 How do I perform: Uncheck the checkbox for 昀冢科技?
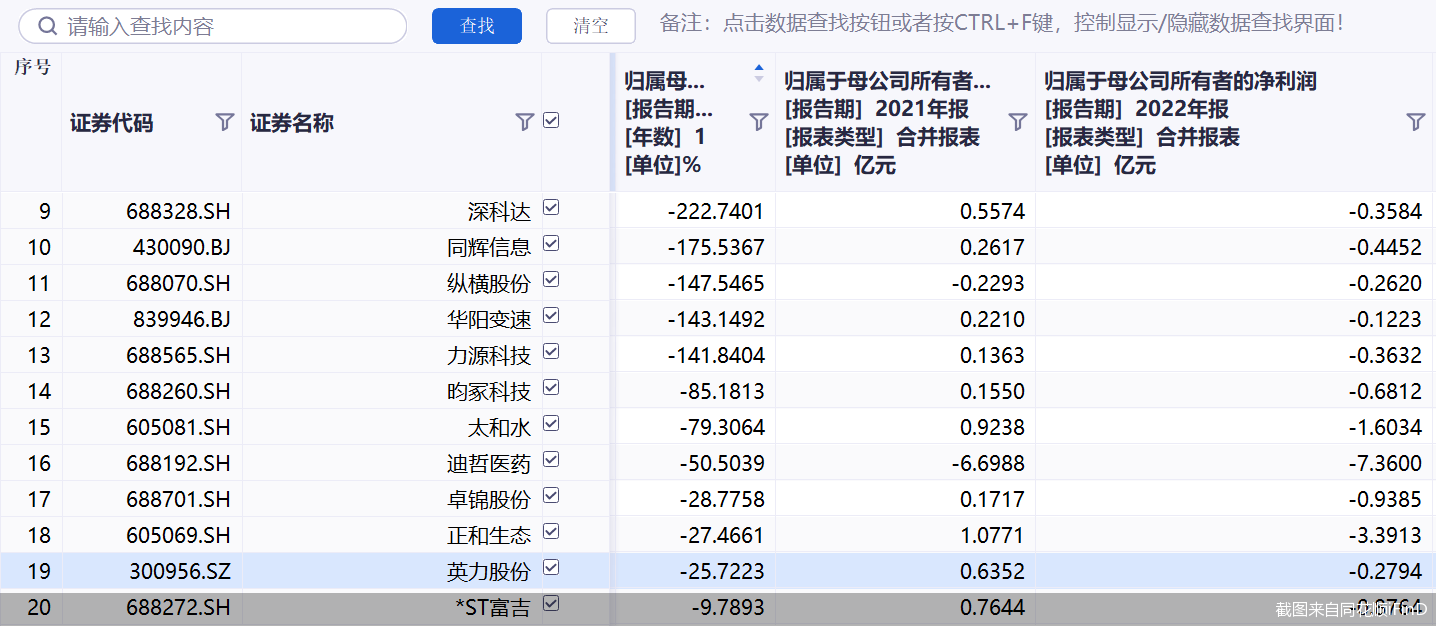[551, 388]
